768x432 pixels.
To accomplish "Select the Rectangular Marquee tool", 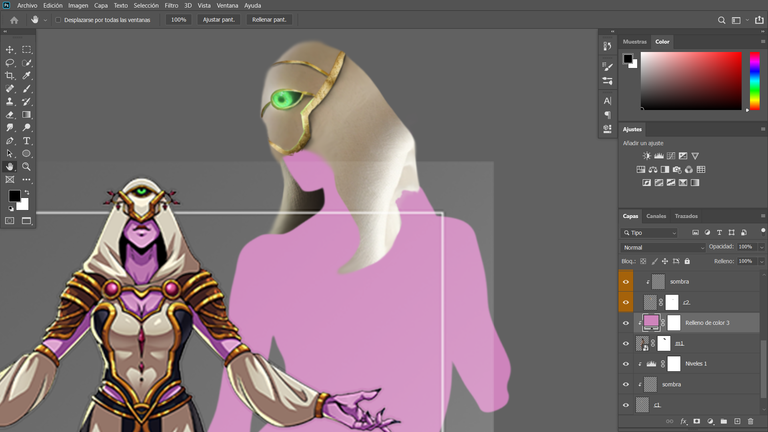I will (26, 49).
